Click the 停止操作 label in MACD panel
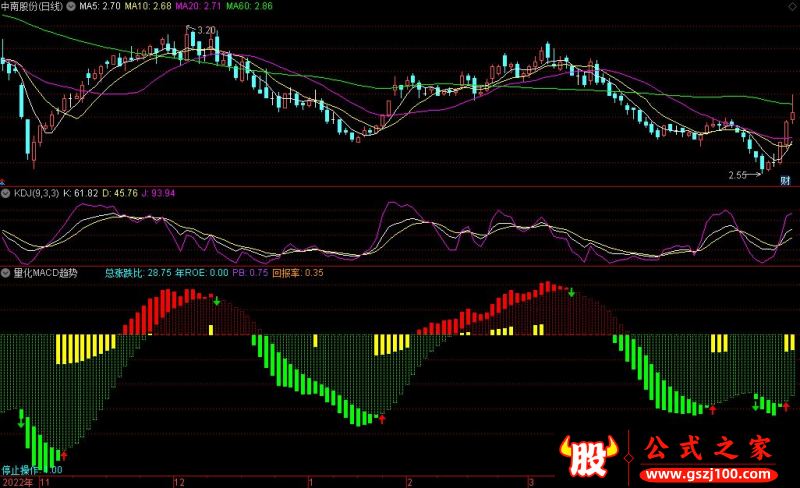 click(20, 469)
